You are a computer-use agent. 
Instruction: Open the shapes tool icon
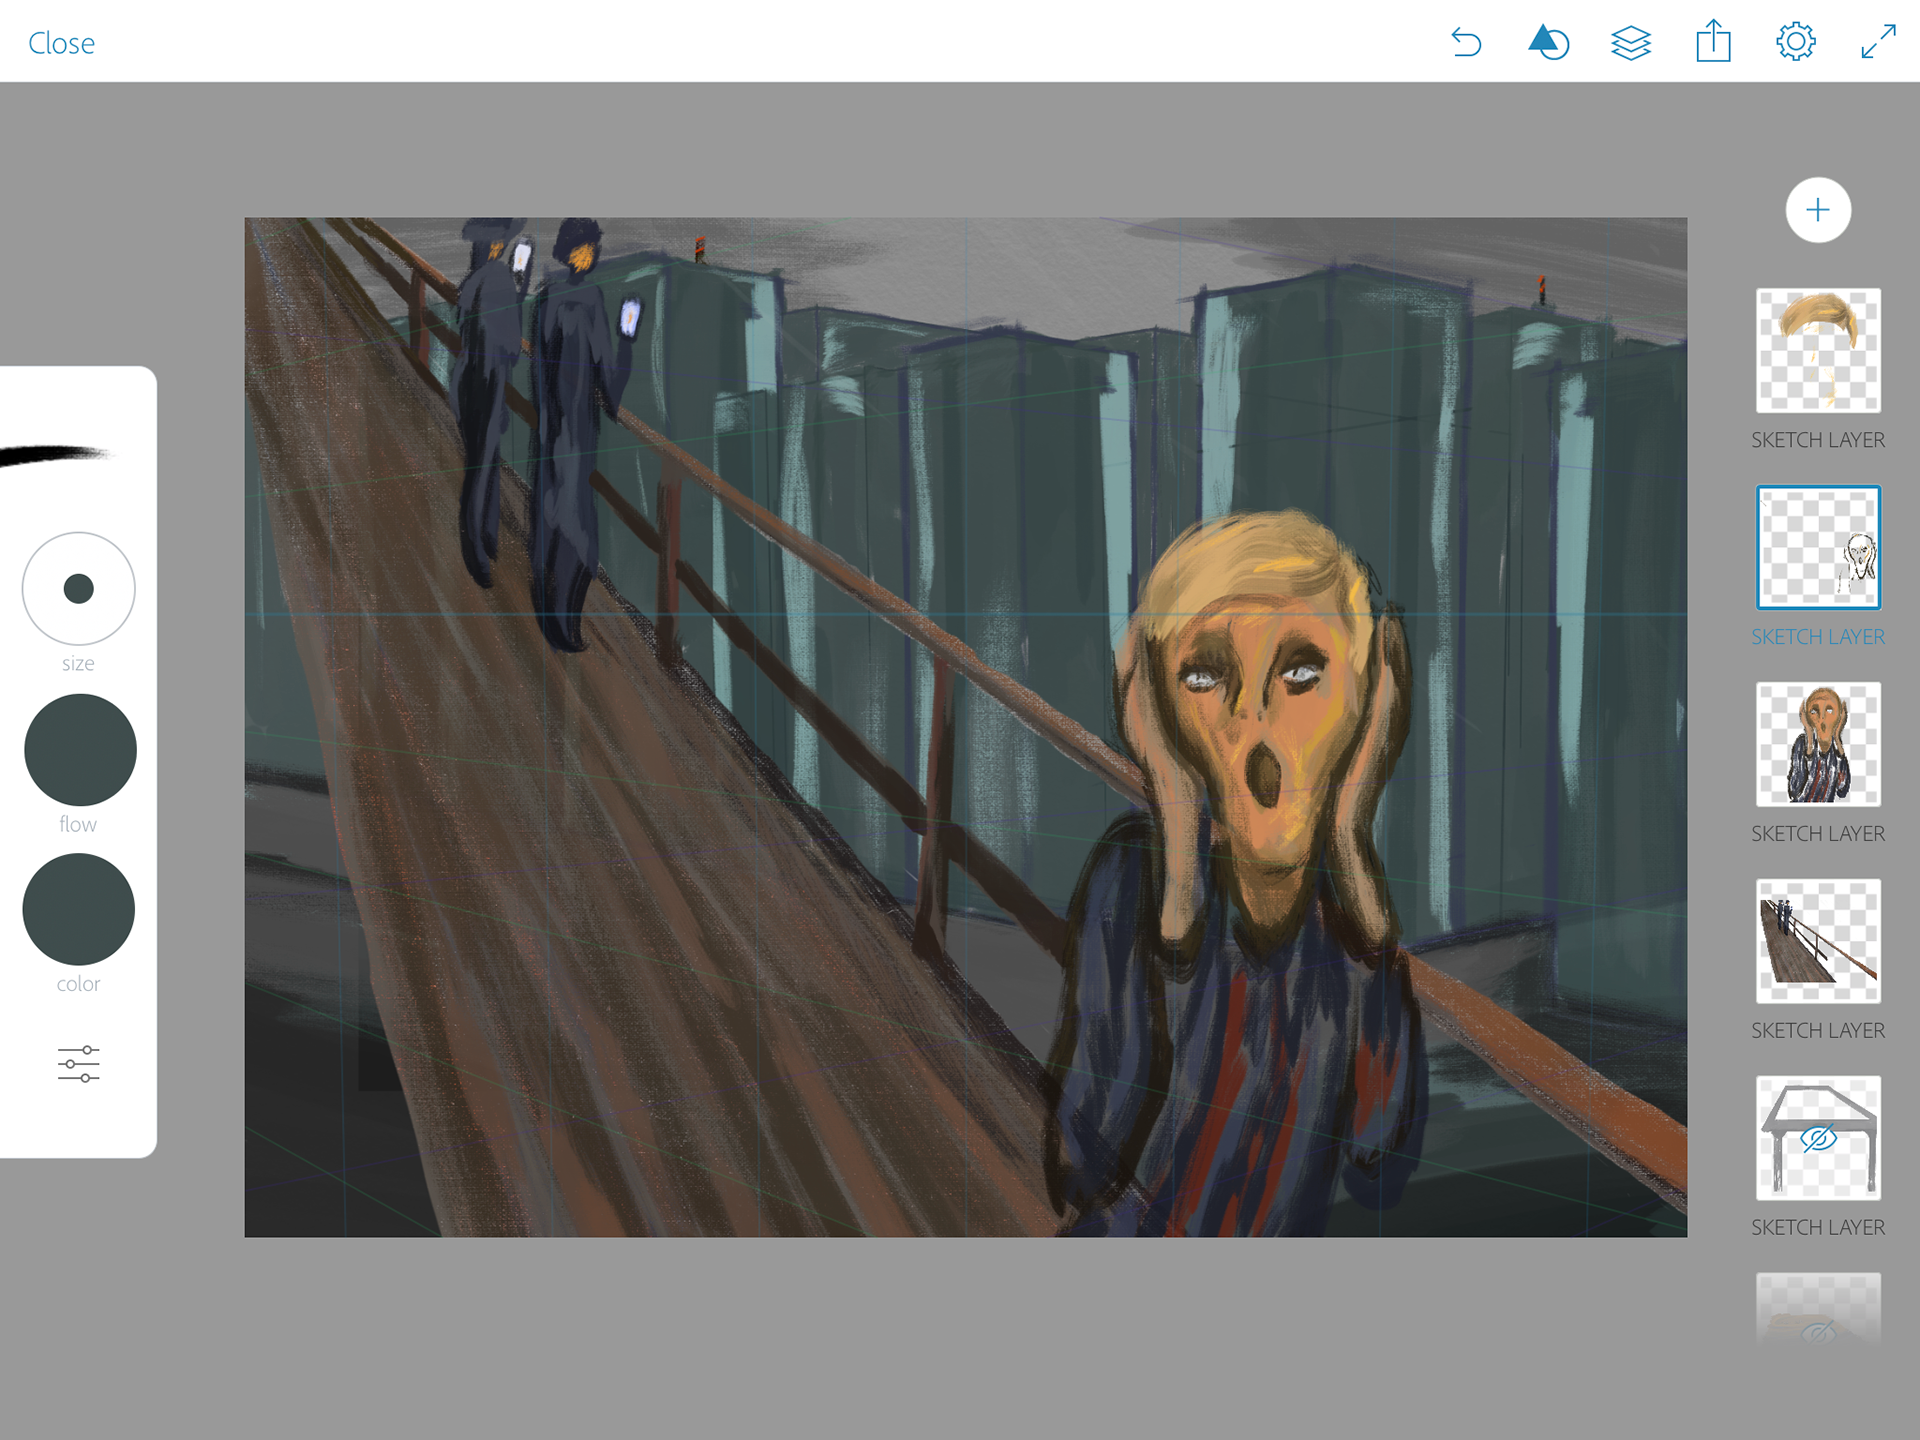[1548, 42]
